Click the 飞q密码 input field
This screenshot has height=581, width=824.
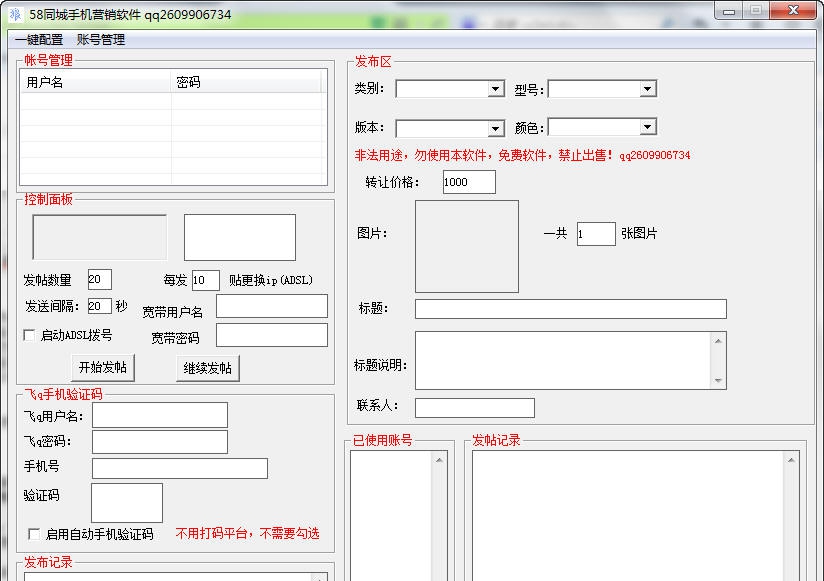click(160, 442)
